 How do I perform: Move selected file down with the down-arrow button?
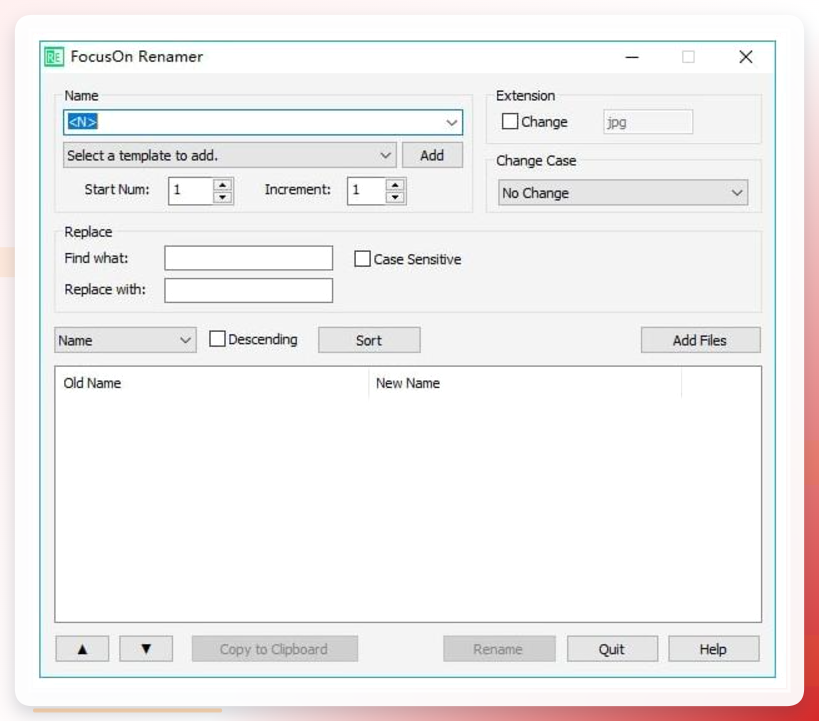click(x=146, y=649)
